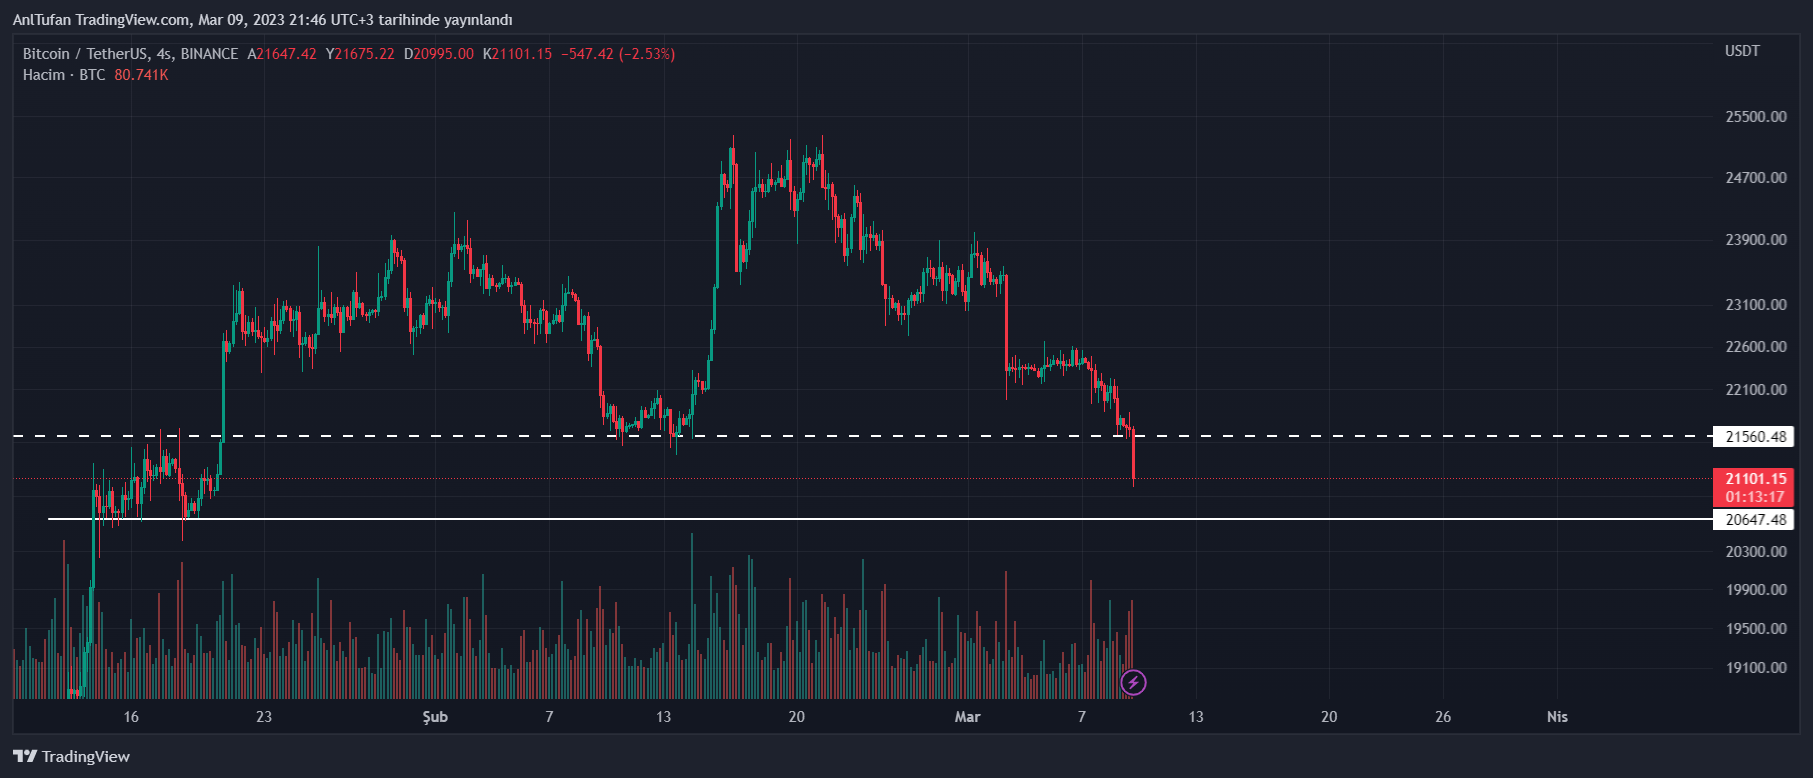Click the K21101.15 closing price value
This screenshot has height=778, width=1813.
point(517,54)
